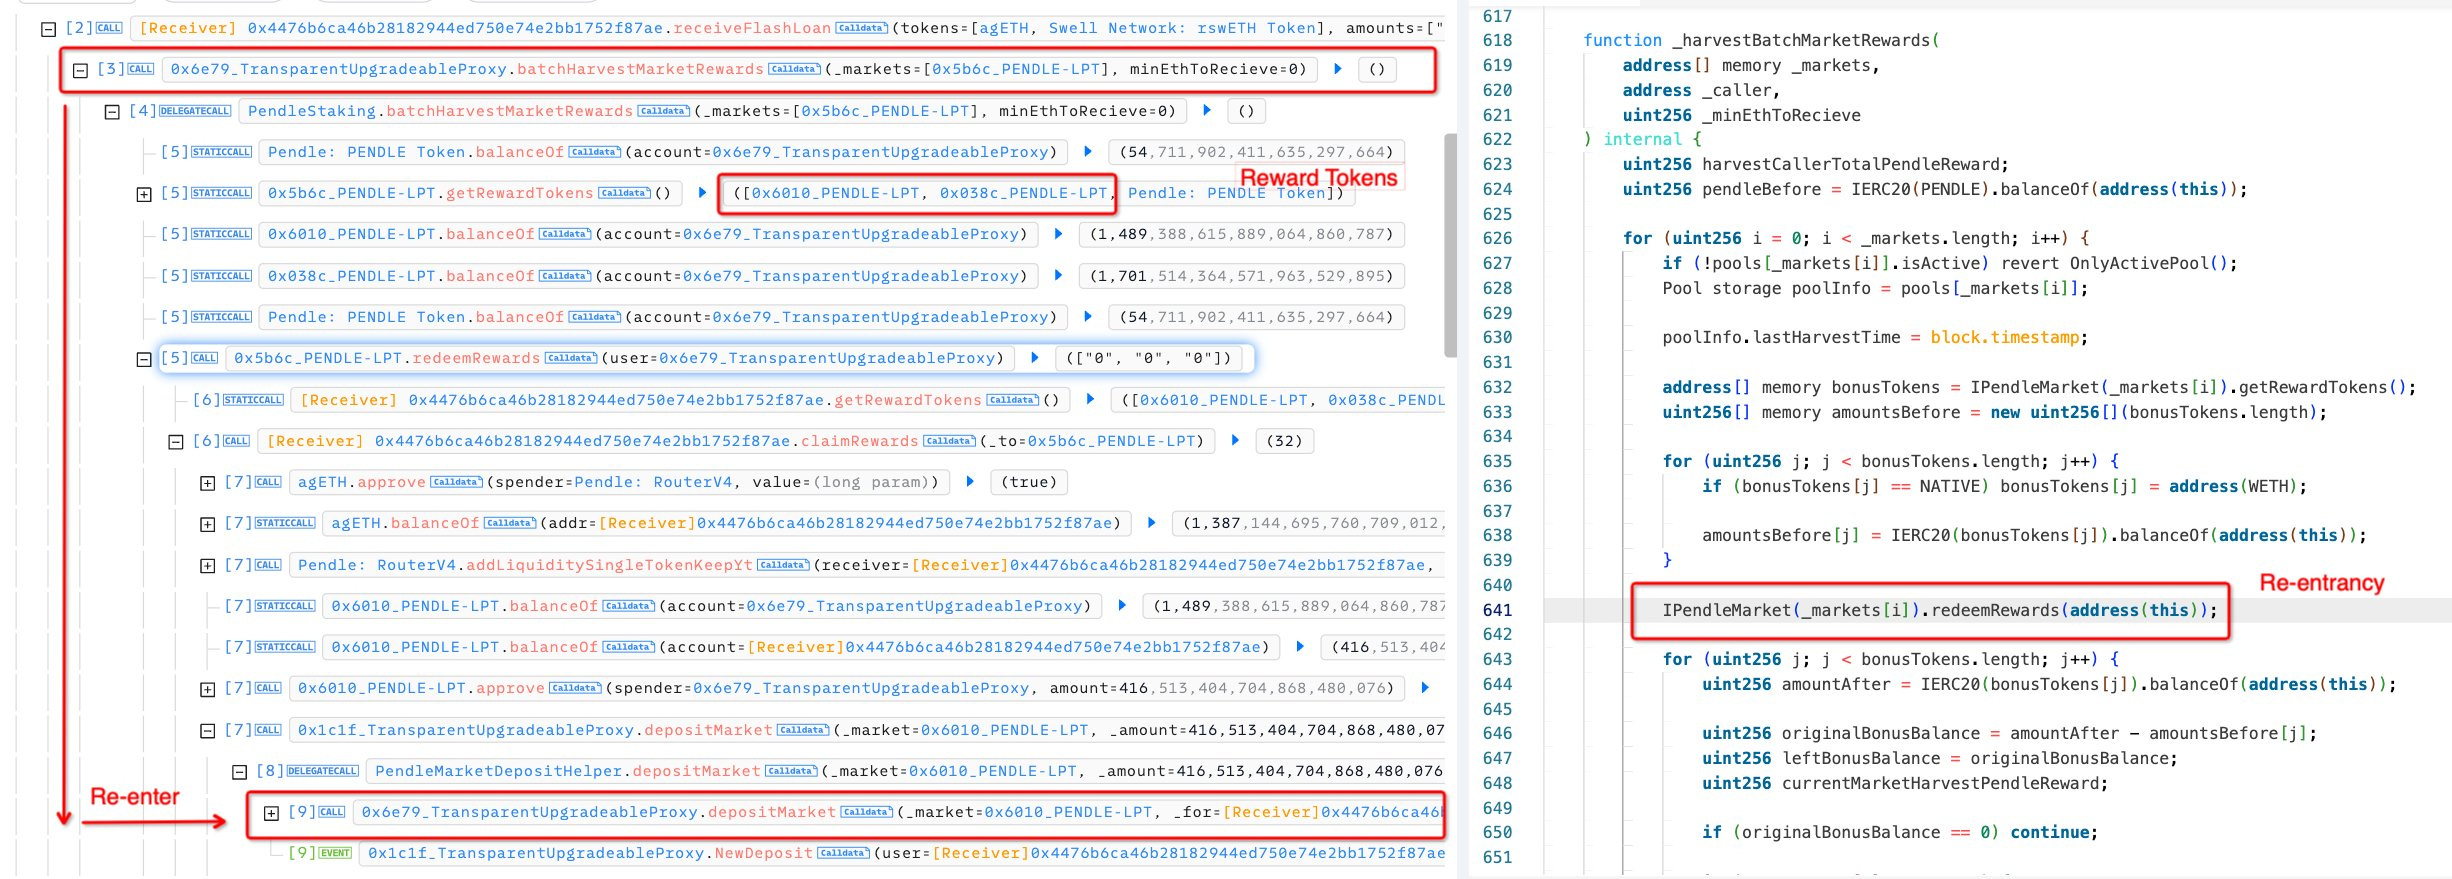Click the receiveFlashLoan function name
2452x879 pixels.
click(752, 28)
